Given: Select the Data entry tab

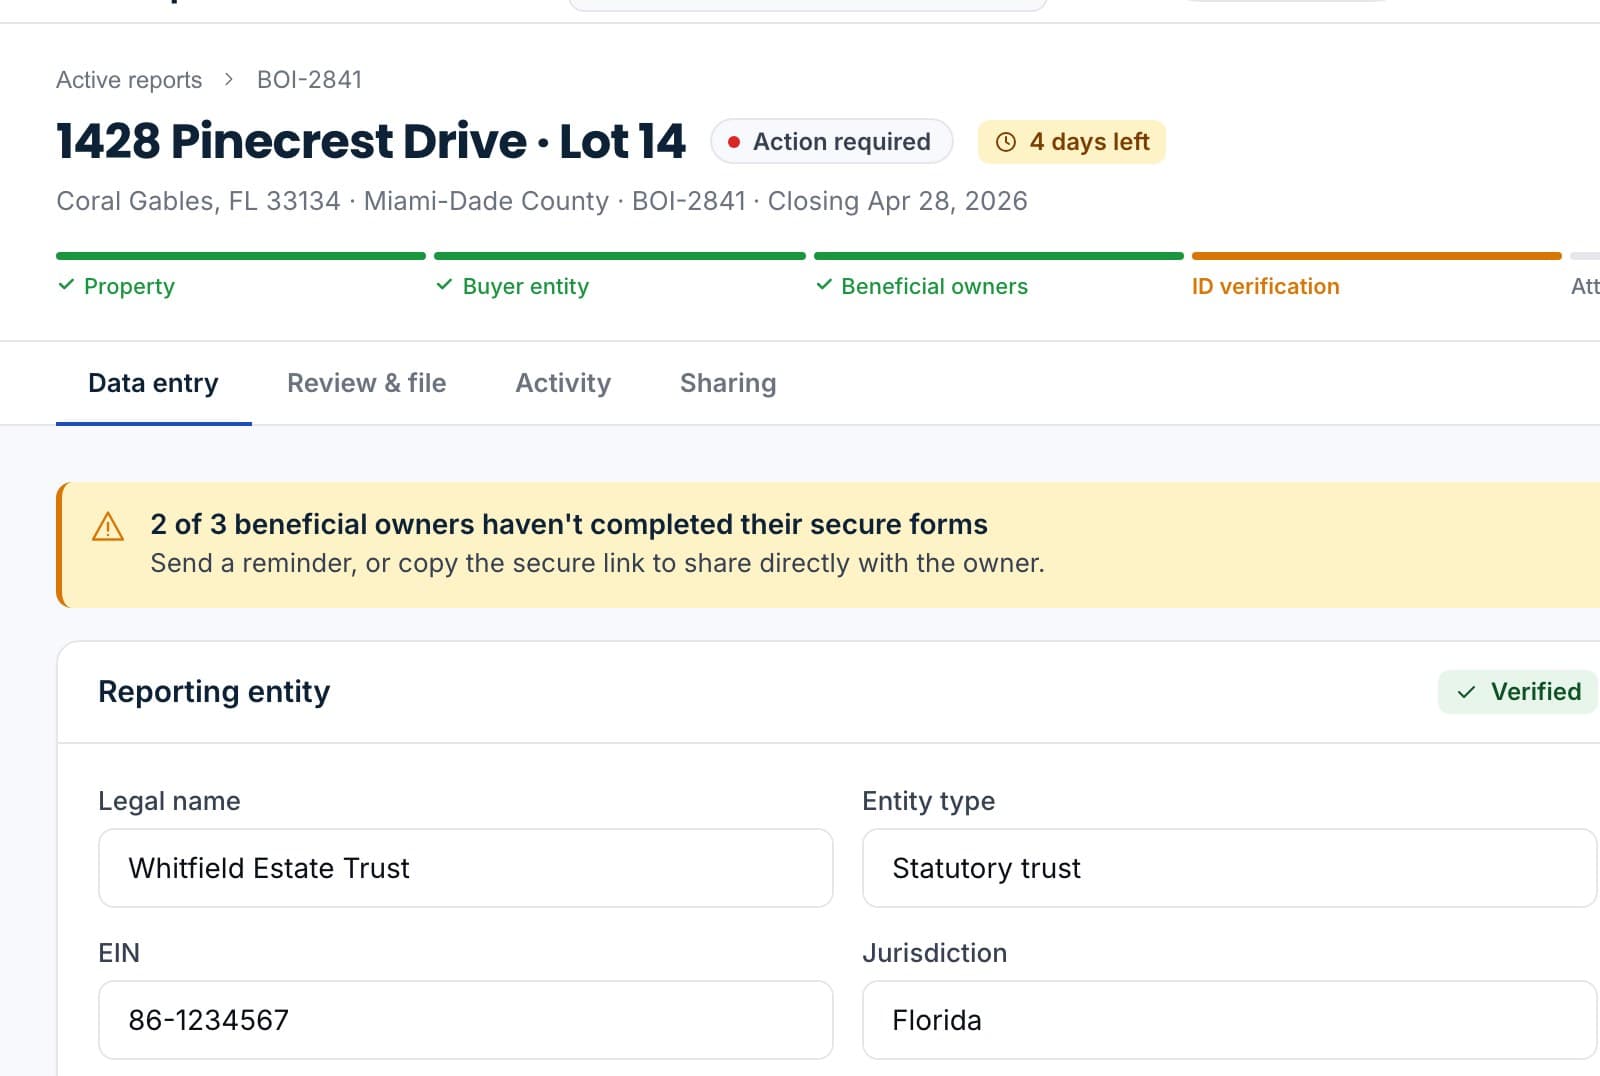Looking at the screenshot, I should (x=153, y=383).
